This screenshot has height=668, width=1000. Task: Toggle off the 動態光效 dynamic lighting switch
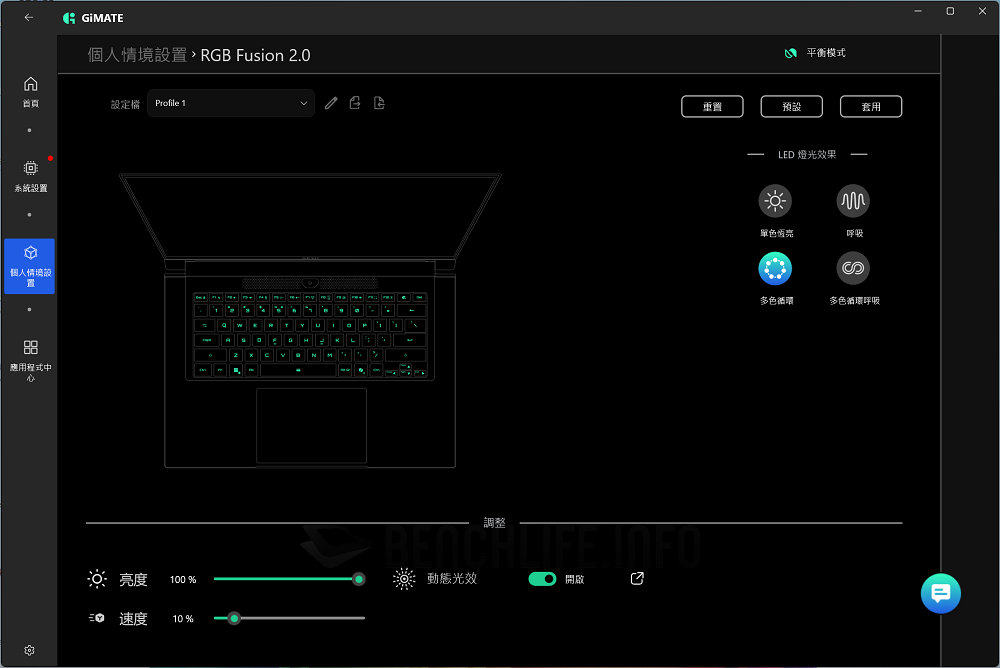[543, 578]
